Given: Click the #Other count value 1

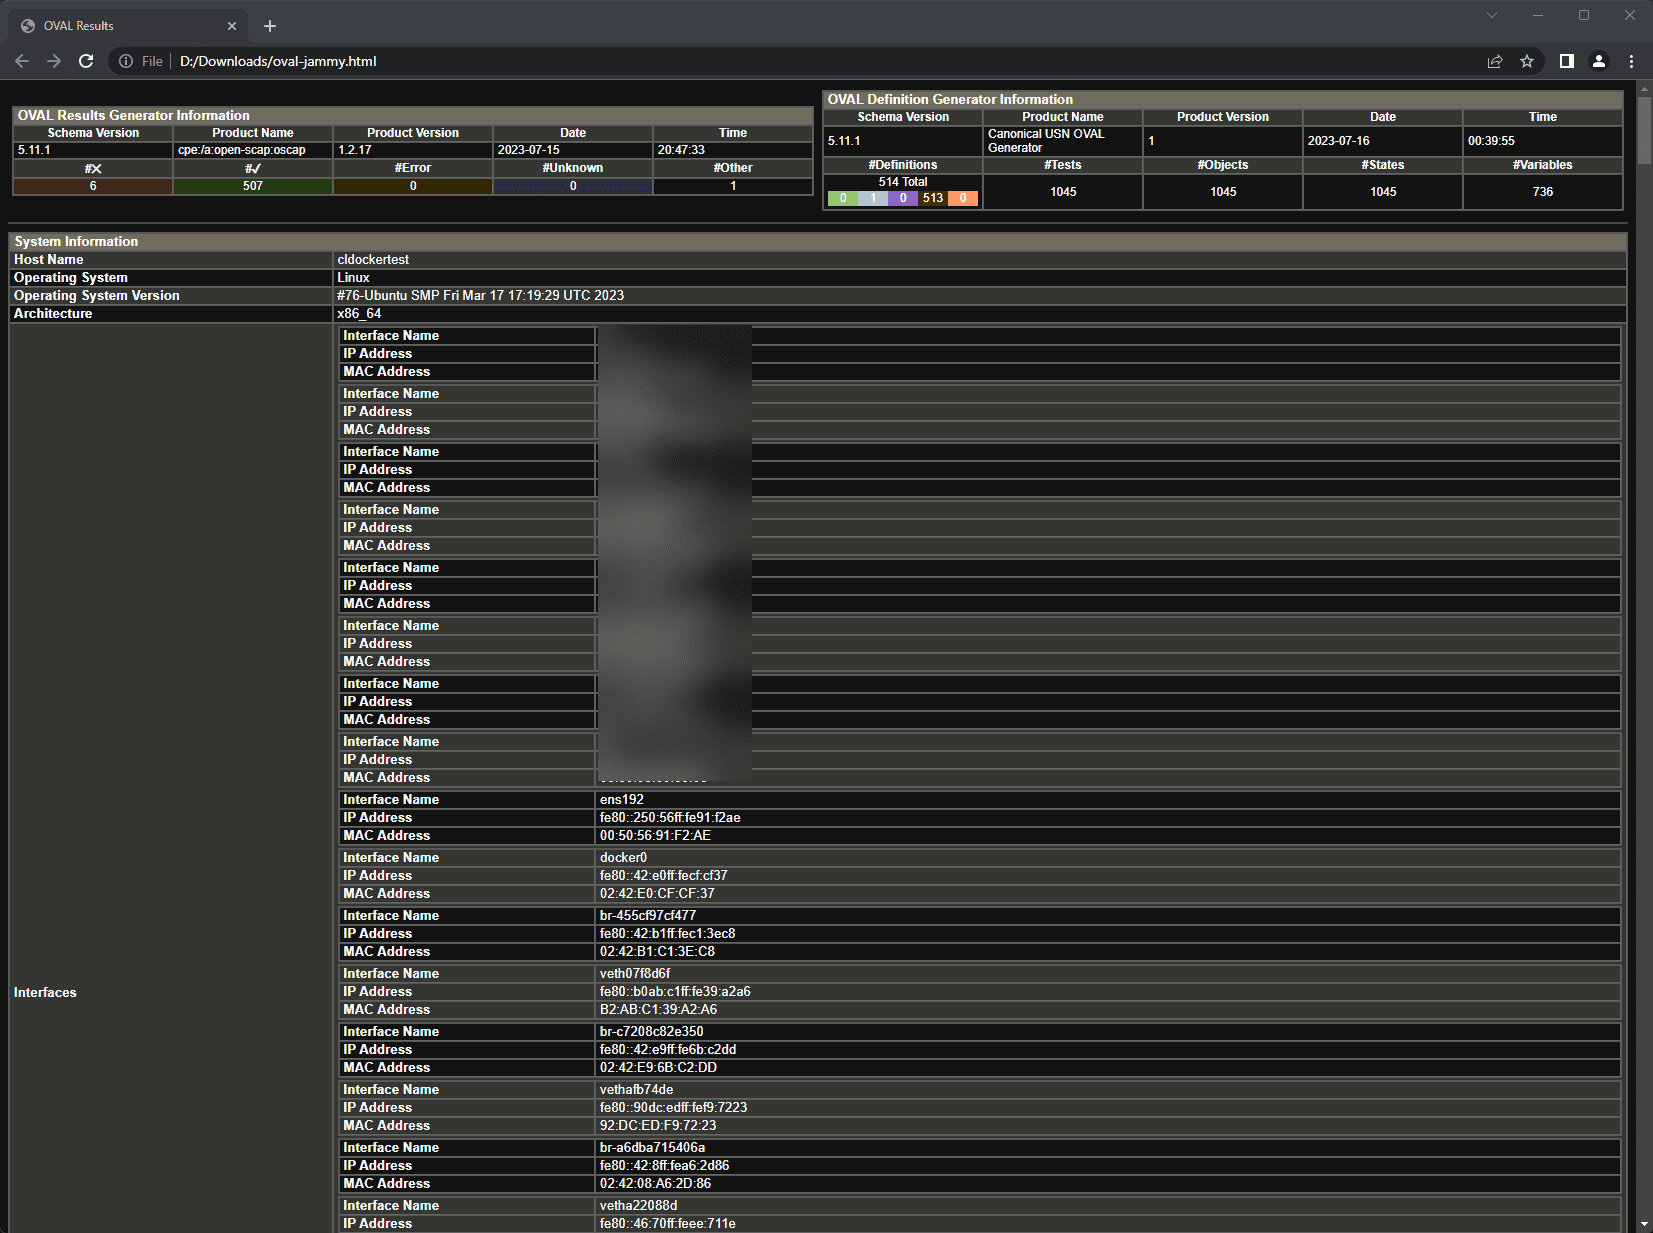Looking at the screenshot, I should point(733,186).
